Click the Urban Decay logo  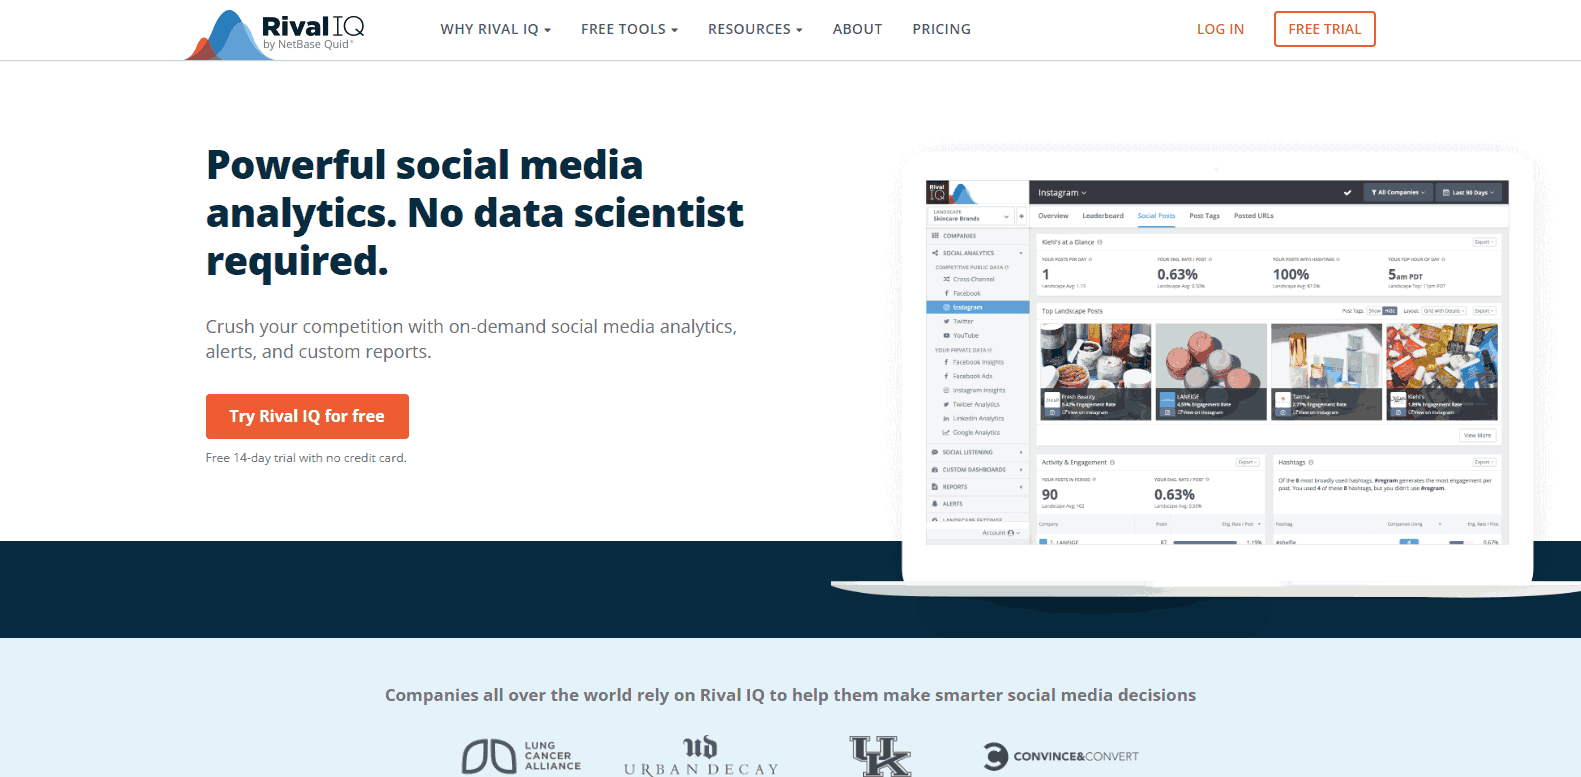coord(700,756)
